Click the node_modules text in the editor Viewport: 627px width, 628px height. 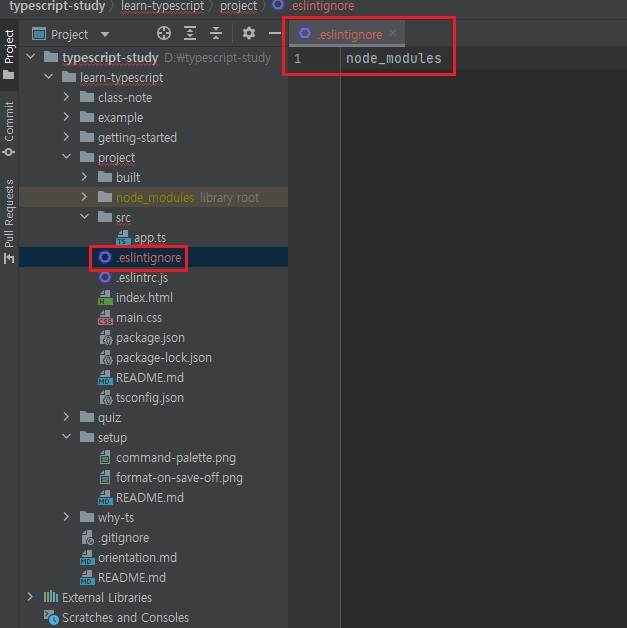pyautogui.click(x=393, y=58)
